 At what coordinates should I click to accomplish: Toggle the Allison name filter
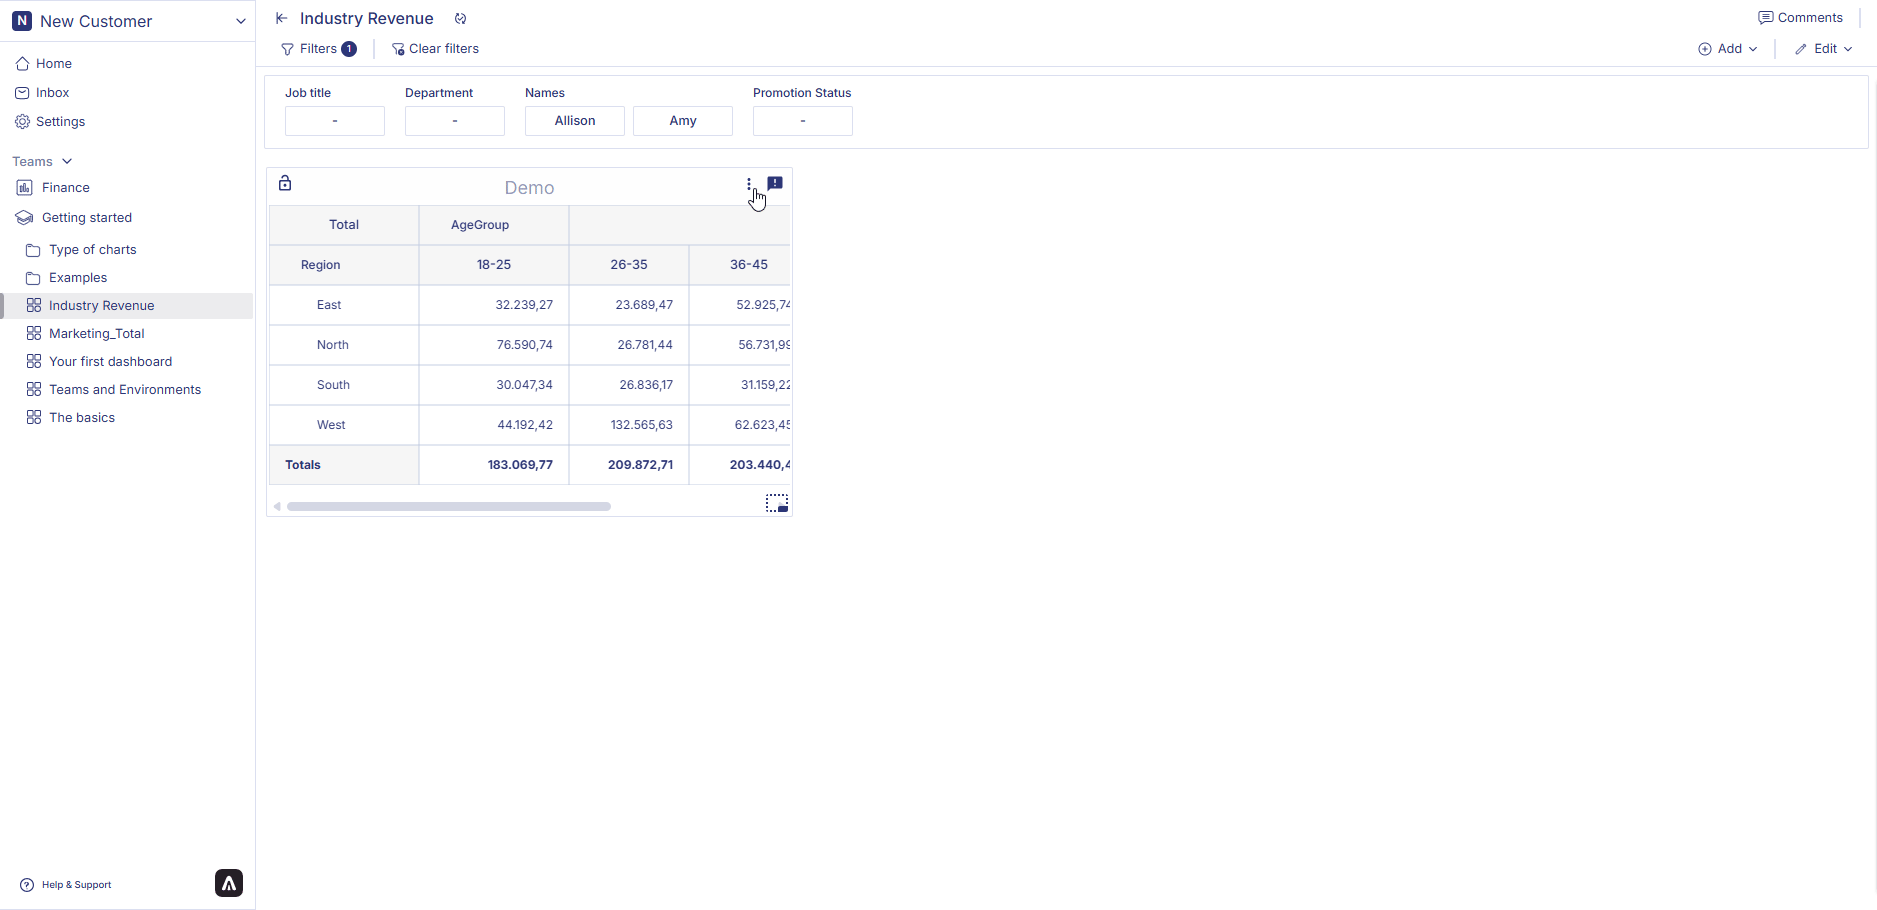coord(575,121)
